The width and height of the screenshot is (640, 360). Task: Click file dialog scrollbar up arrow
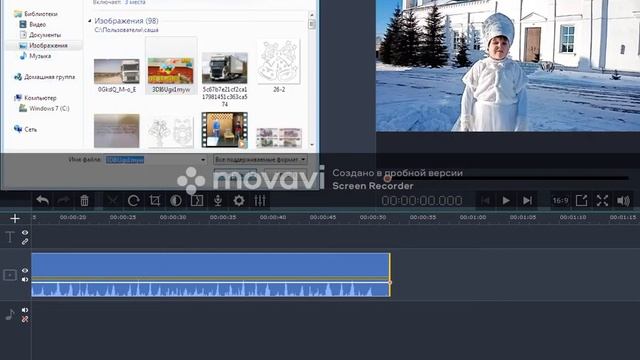click(312, 15)
